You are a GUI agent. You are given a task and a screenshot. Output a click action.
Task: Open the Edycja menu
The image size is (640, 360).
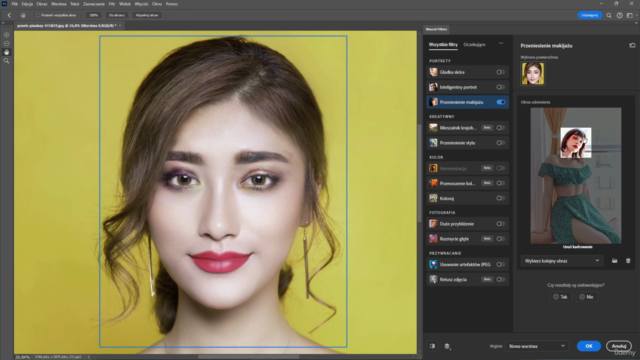(x=27, y=4)
